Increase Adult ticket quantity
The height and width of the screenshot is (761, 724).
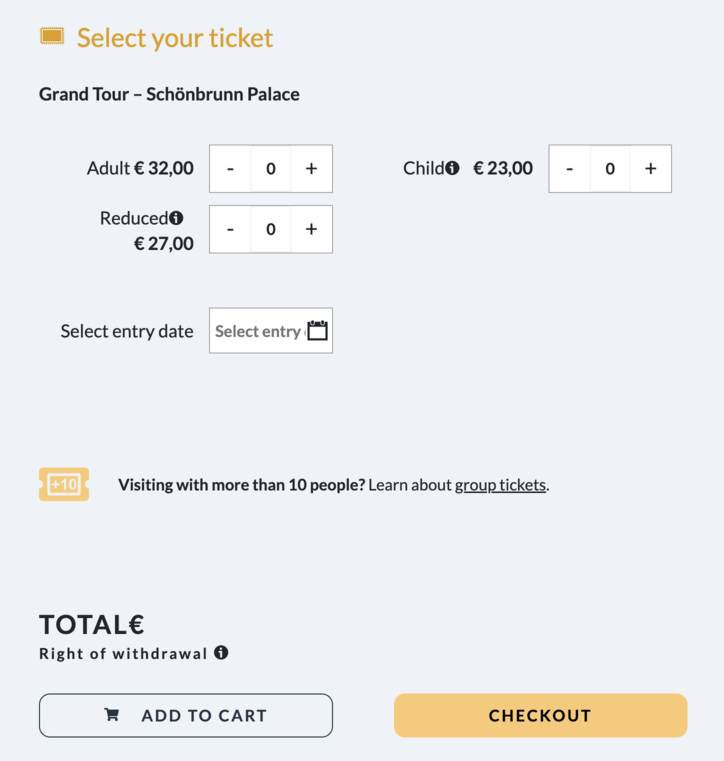point(311,169)
